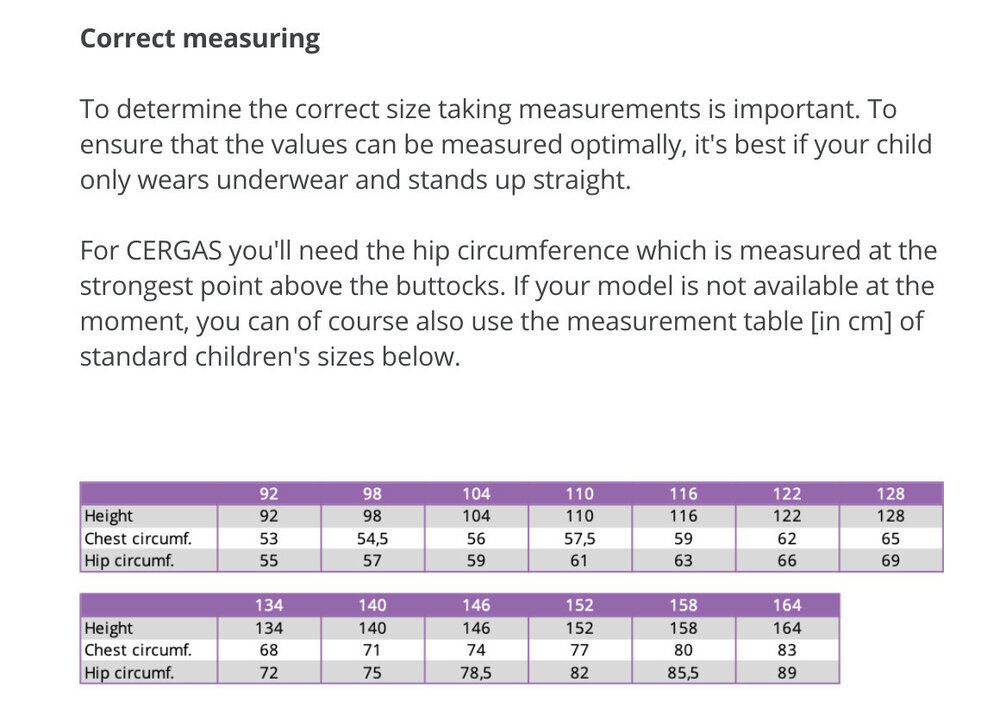Click the size 110 column header

pyautogui.click(x=579, y=494)
